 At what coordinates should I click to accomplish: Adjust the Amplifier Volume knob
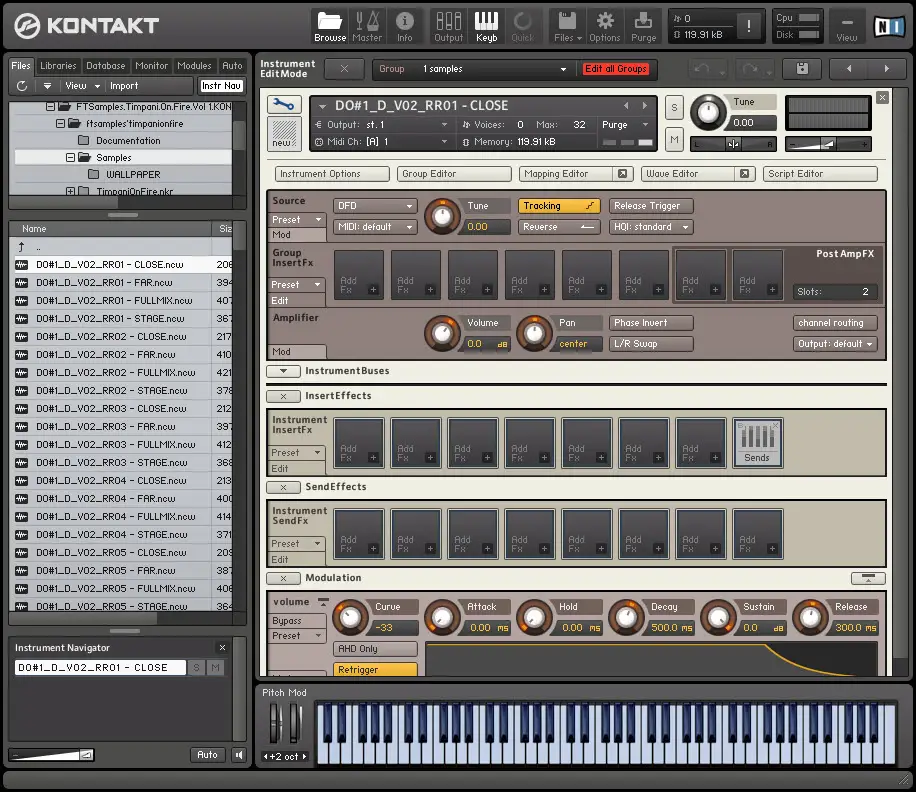[442, 334]
